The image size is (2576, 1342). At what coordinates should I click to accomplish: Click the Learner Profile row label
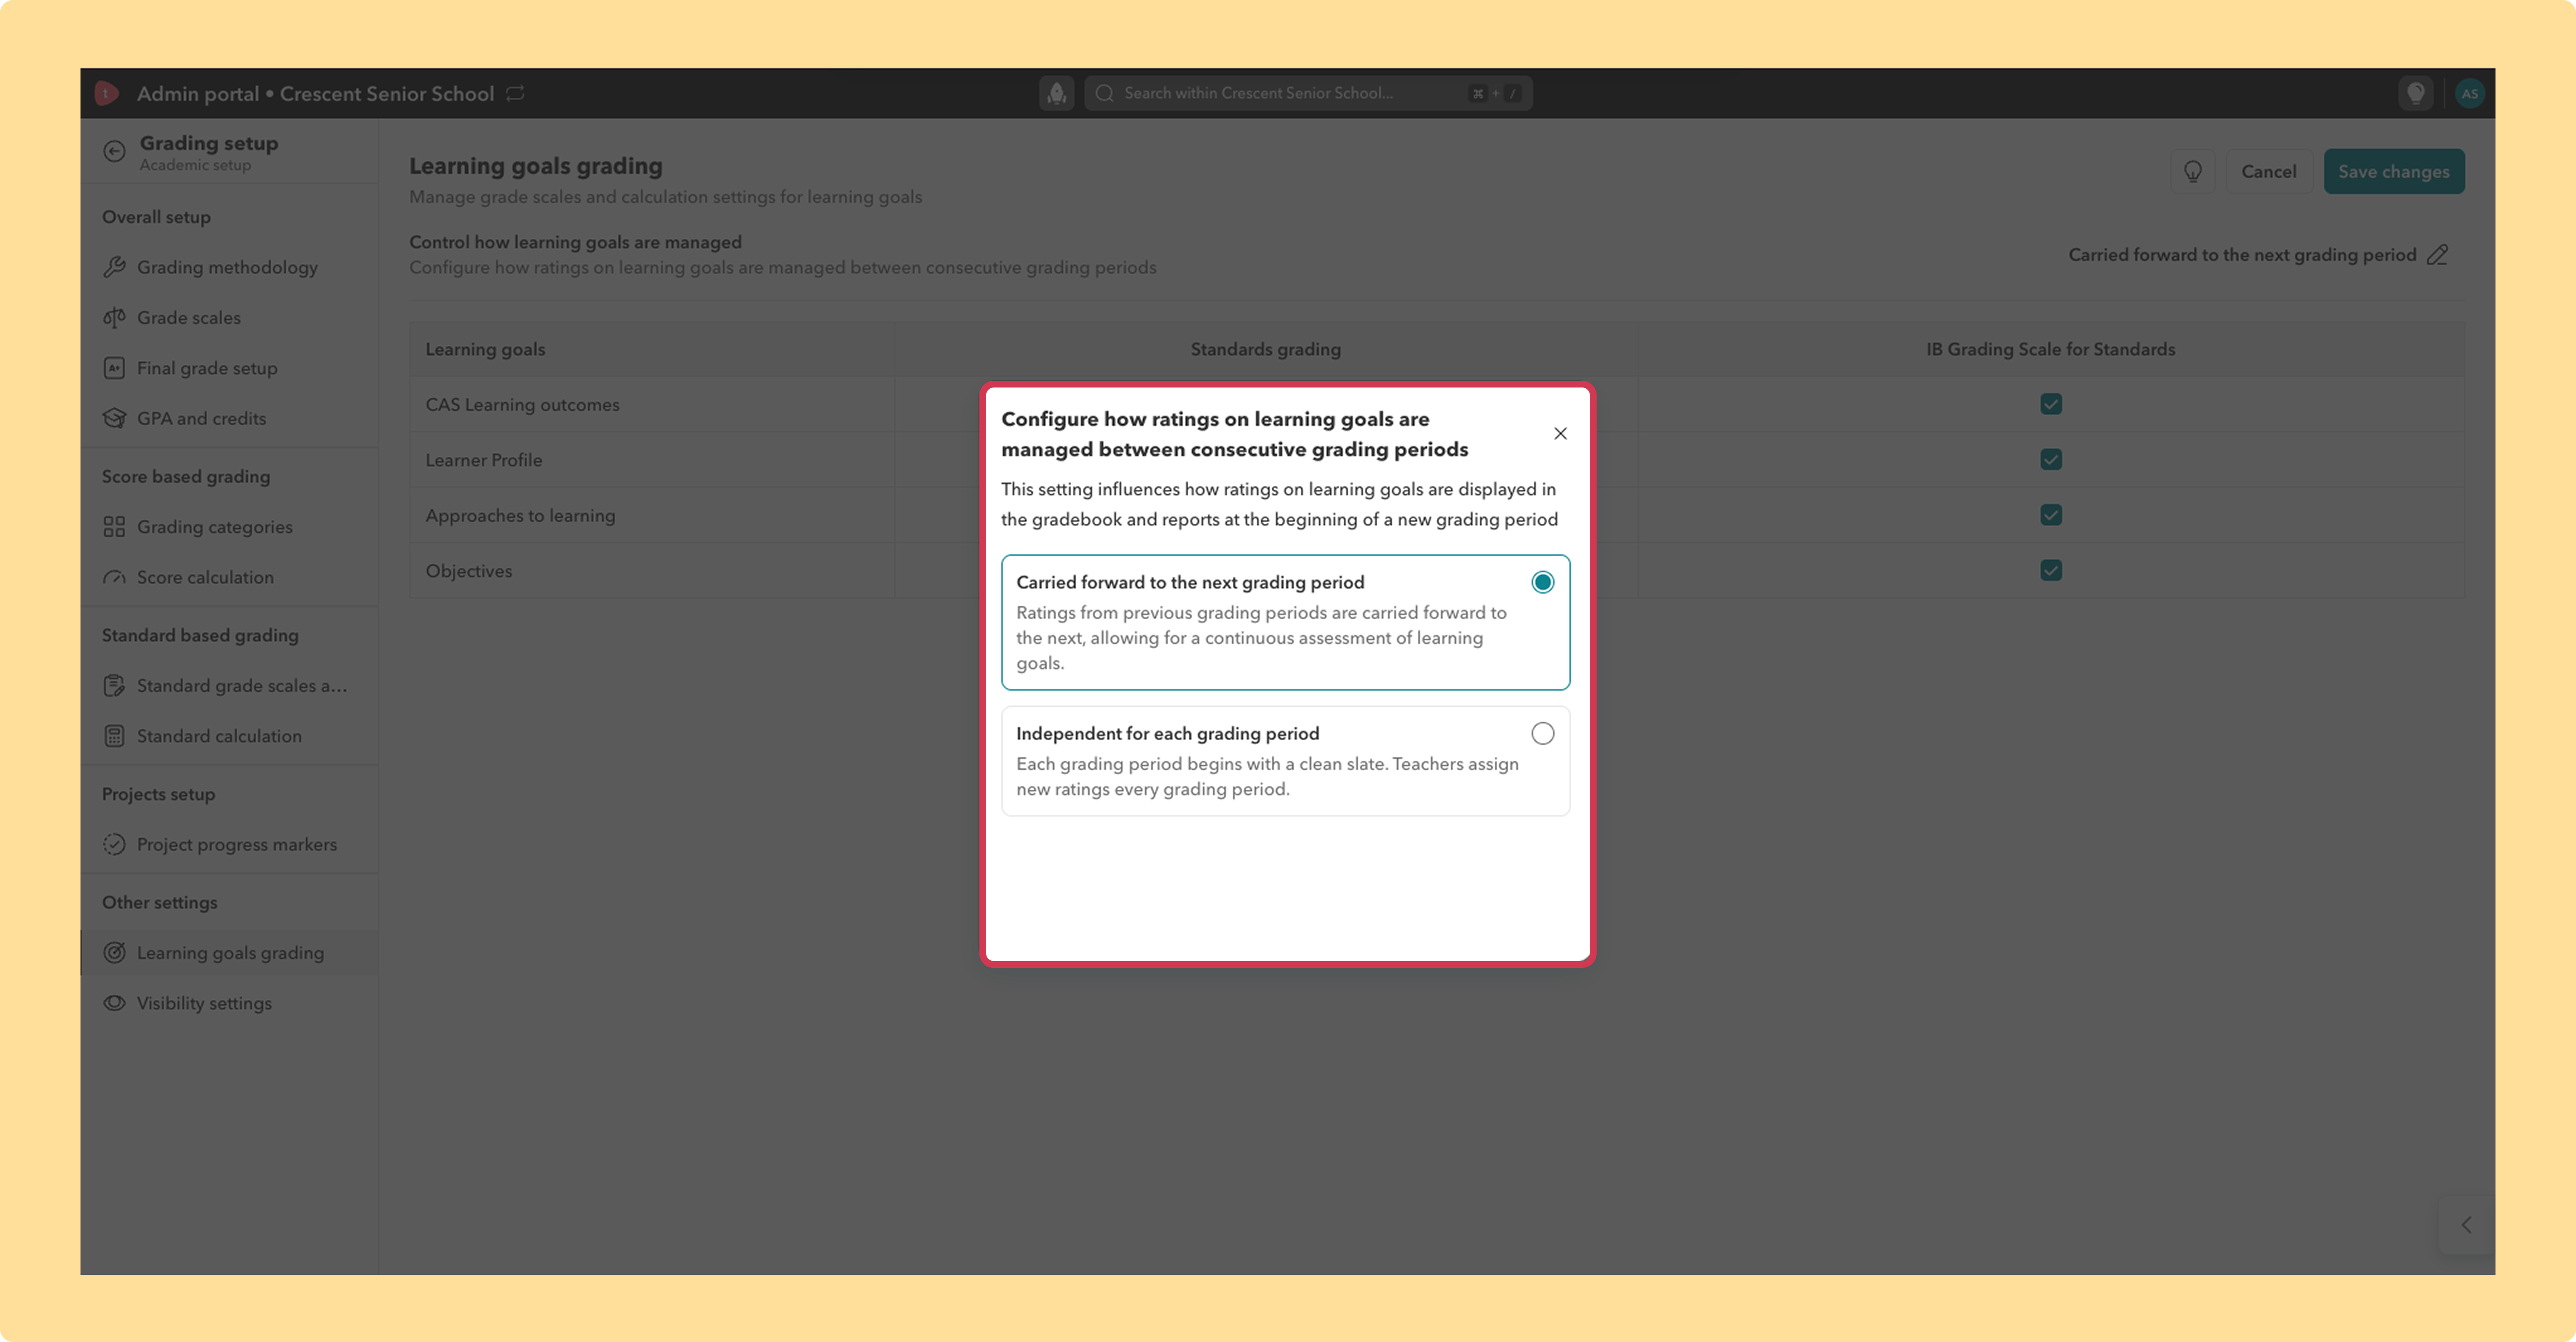(484, 460)
